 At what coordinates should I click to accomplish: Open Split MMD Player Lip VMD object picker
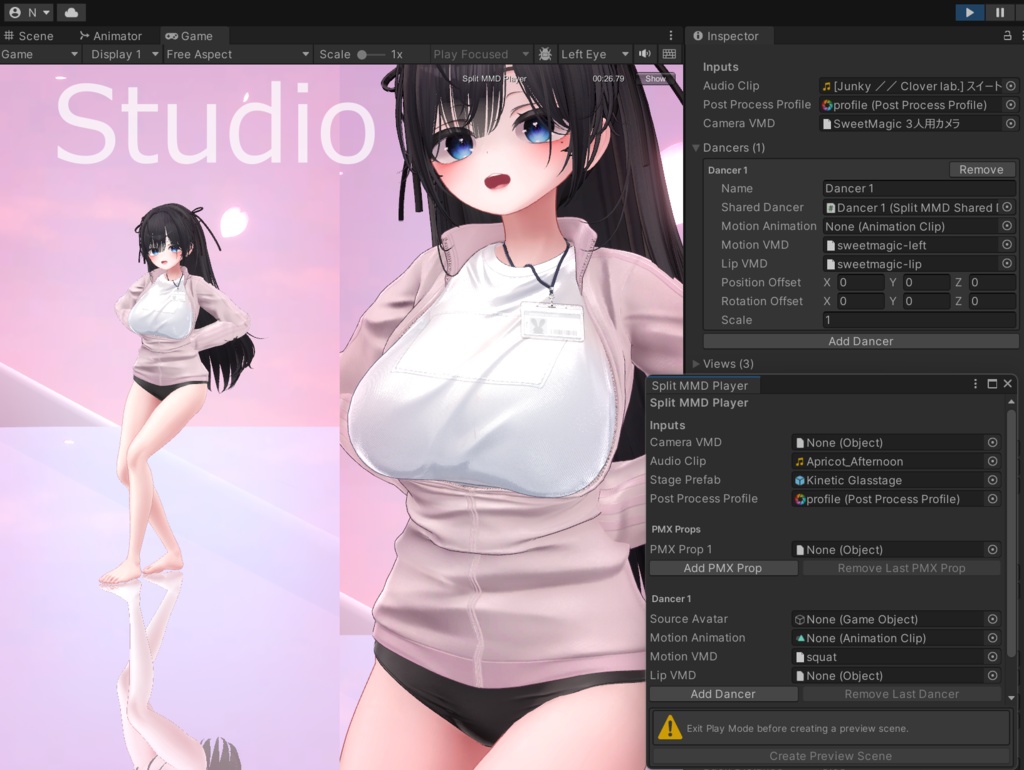tap(993, 676)
